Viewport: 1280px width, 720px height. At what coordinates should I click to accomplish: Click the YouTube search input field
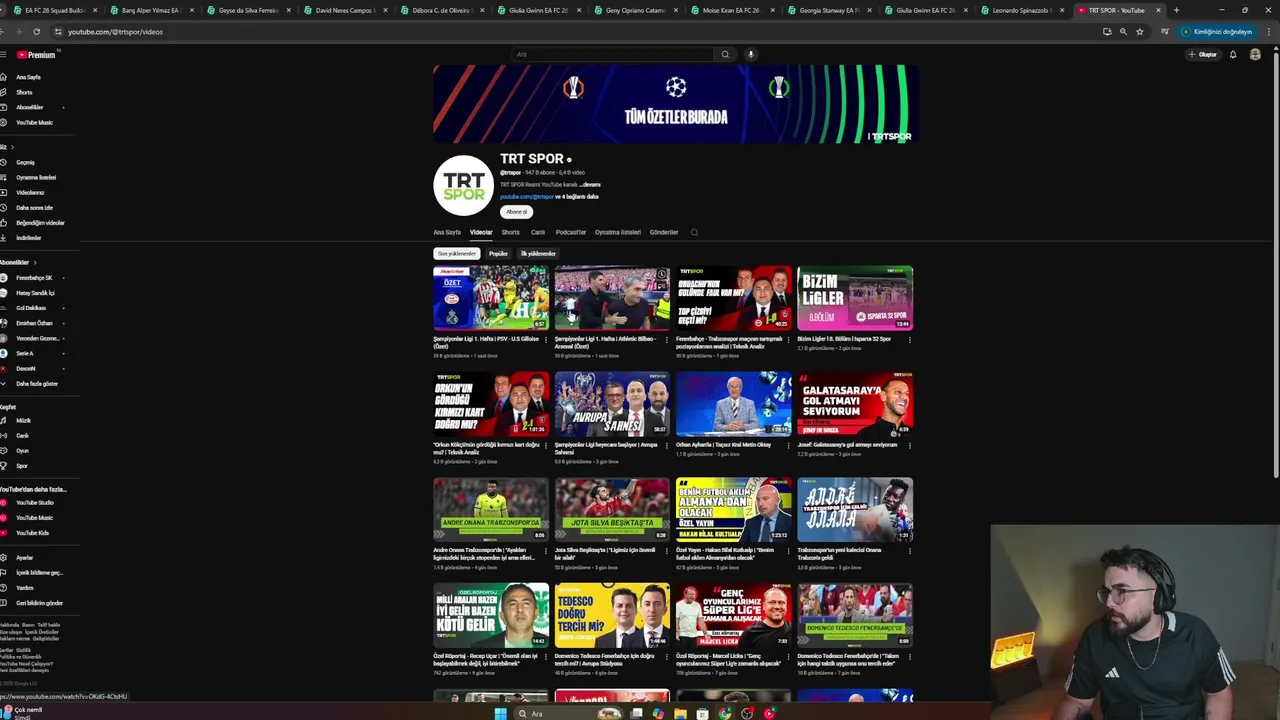tap(612, 54)
